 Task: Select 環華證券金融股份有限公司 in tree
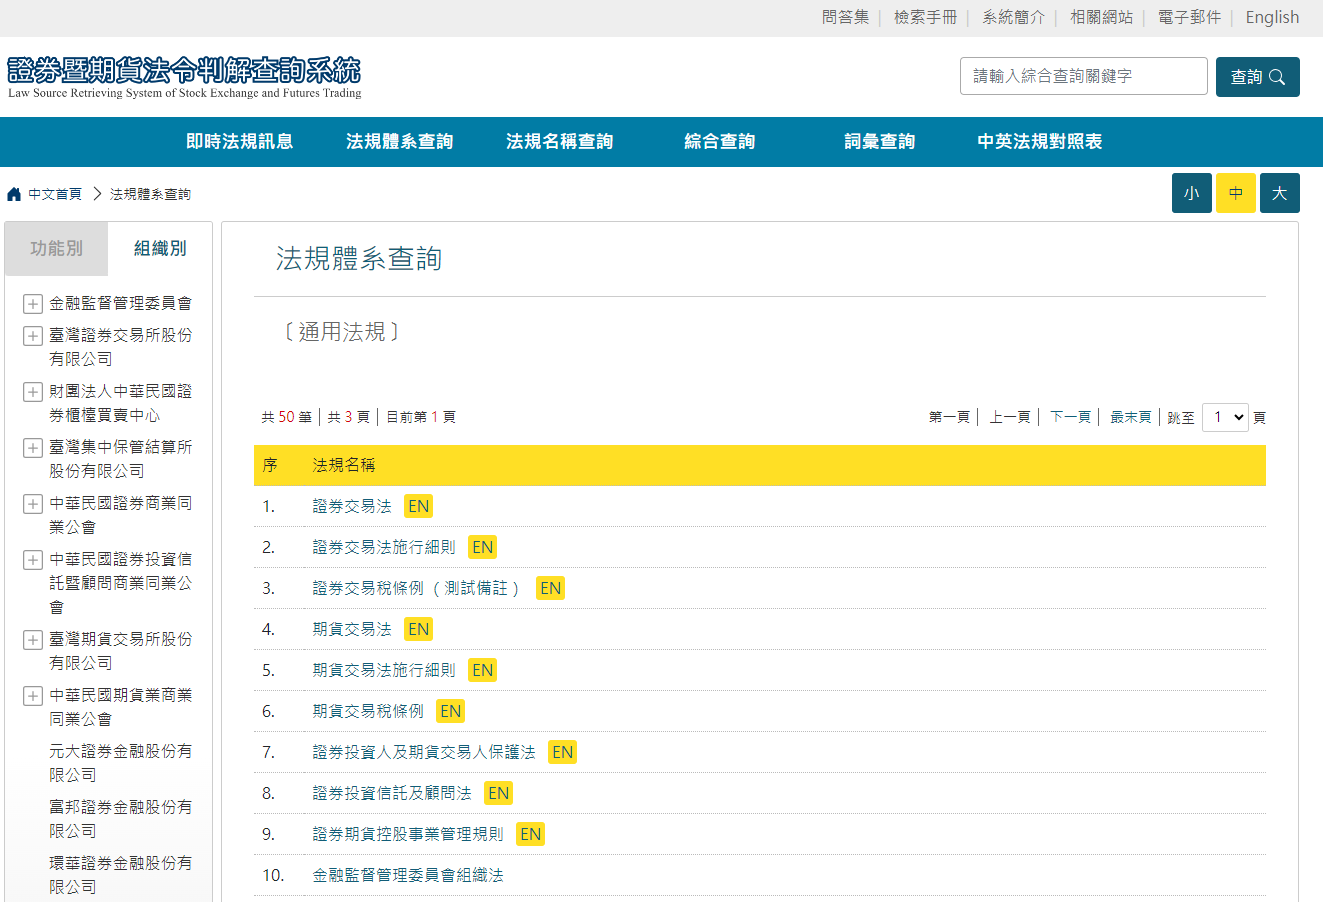pyautogui.click(x=120, y=874)
